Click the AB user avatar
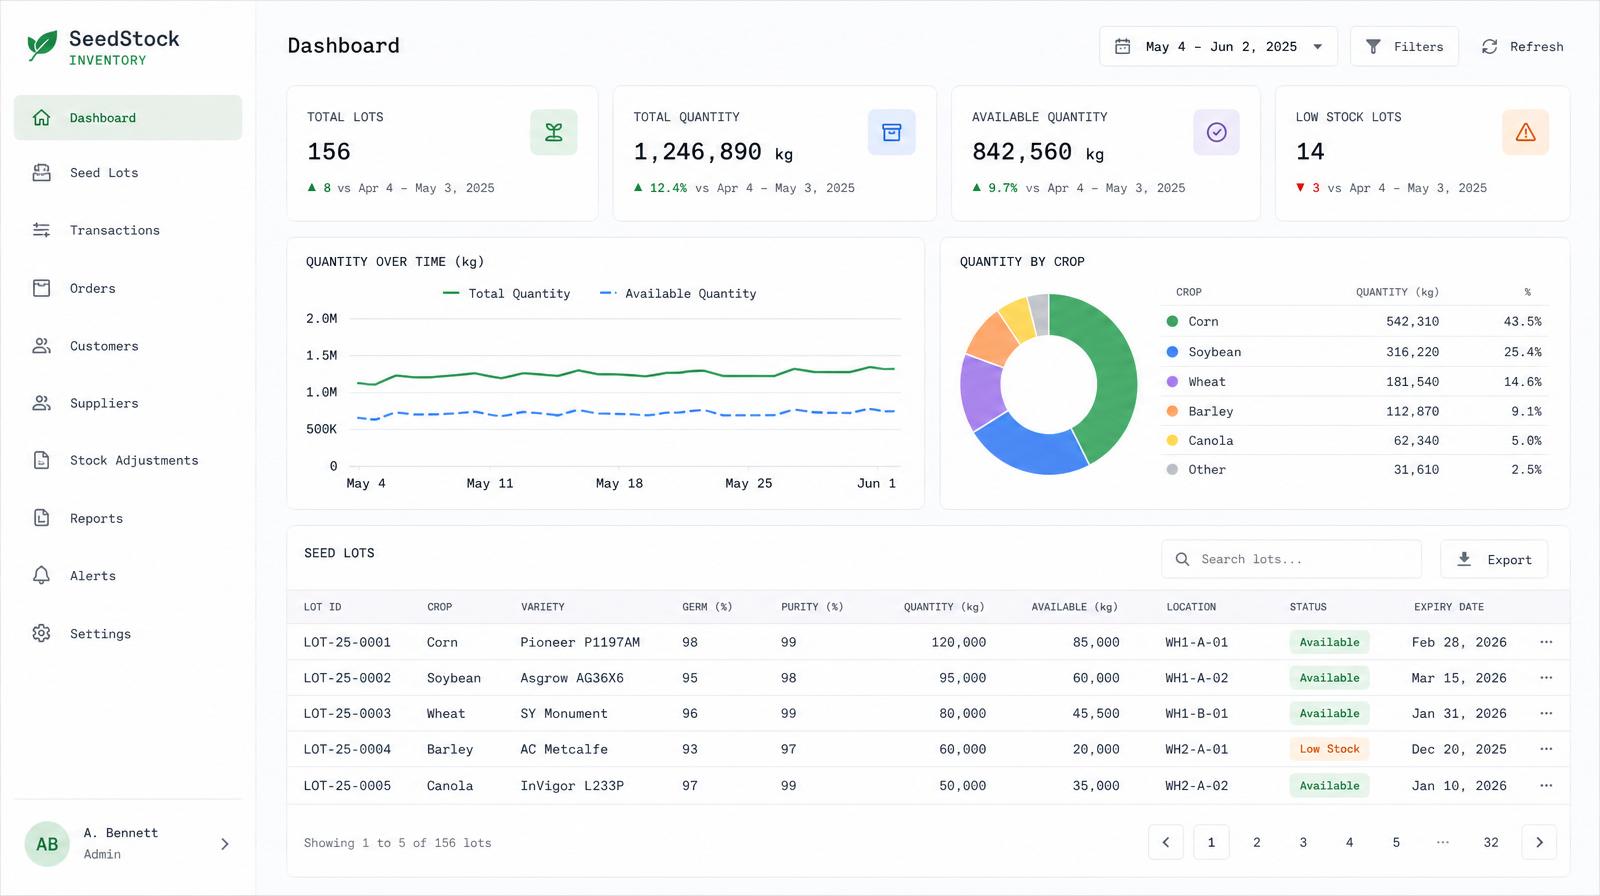1600x896 pixels. [47, 844]
